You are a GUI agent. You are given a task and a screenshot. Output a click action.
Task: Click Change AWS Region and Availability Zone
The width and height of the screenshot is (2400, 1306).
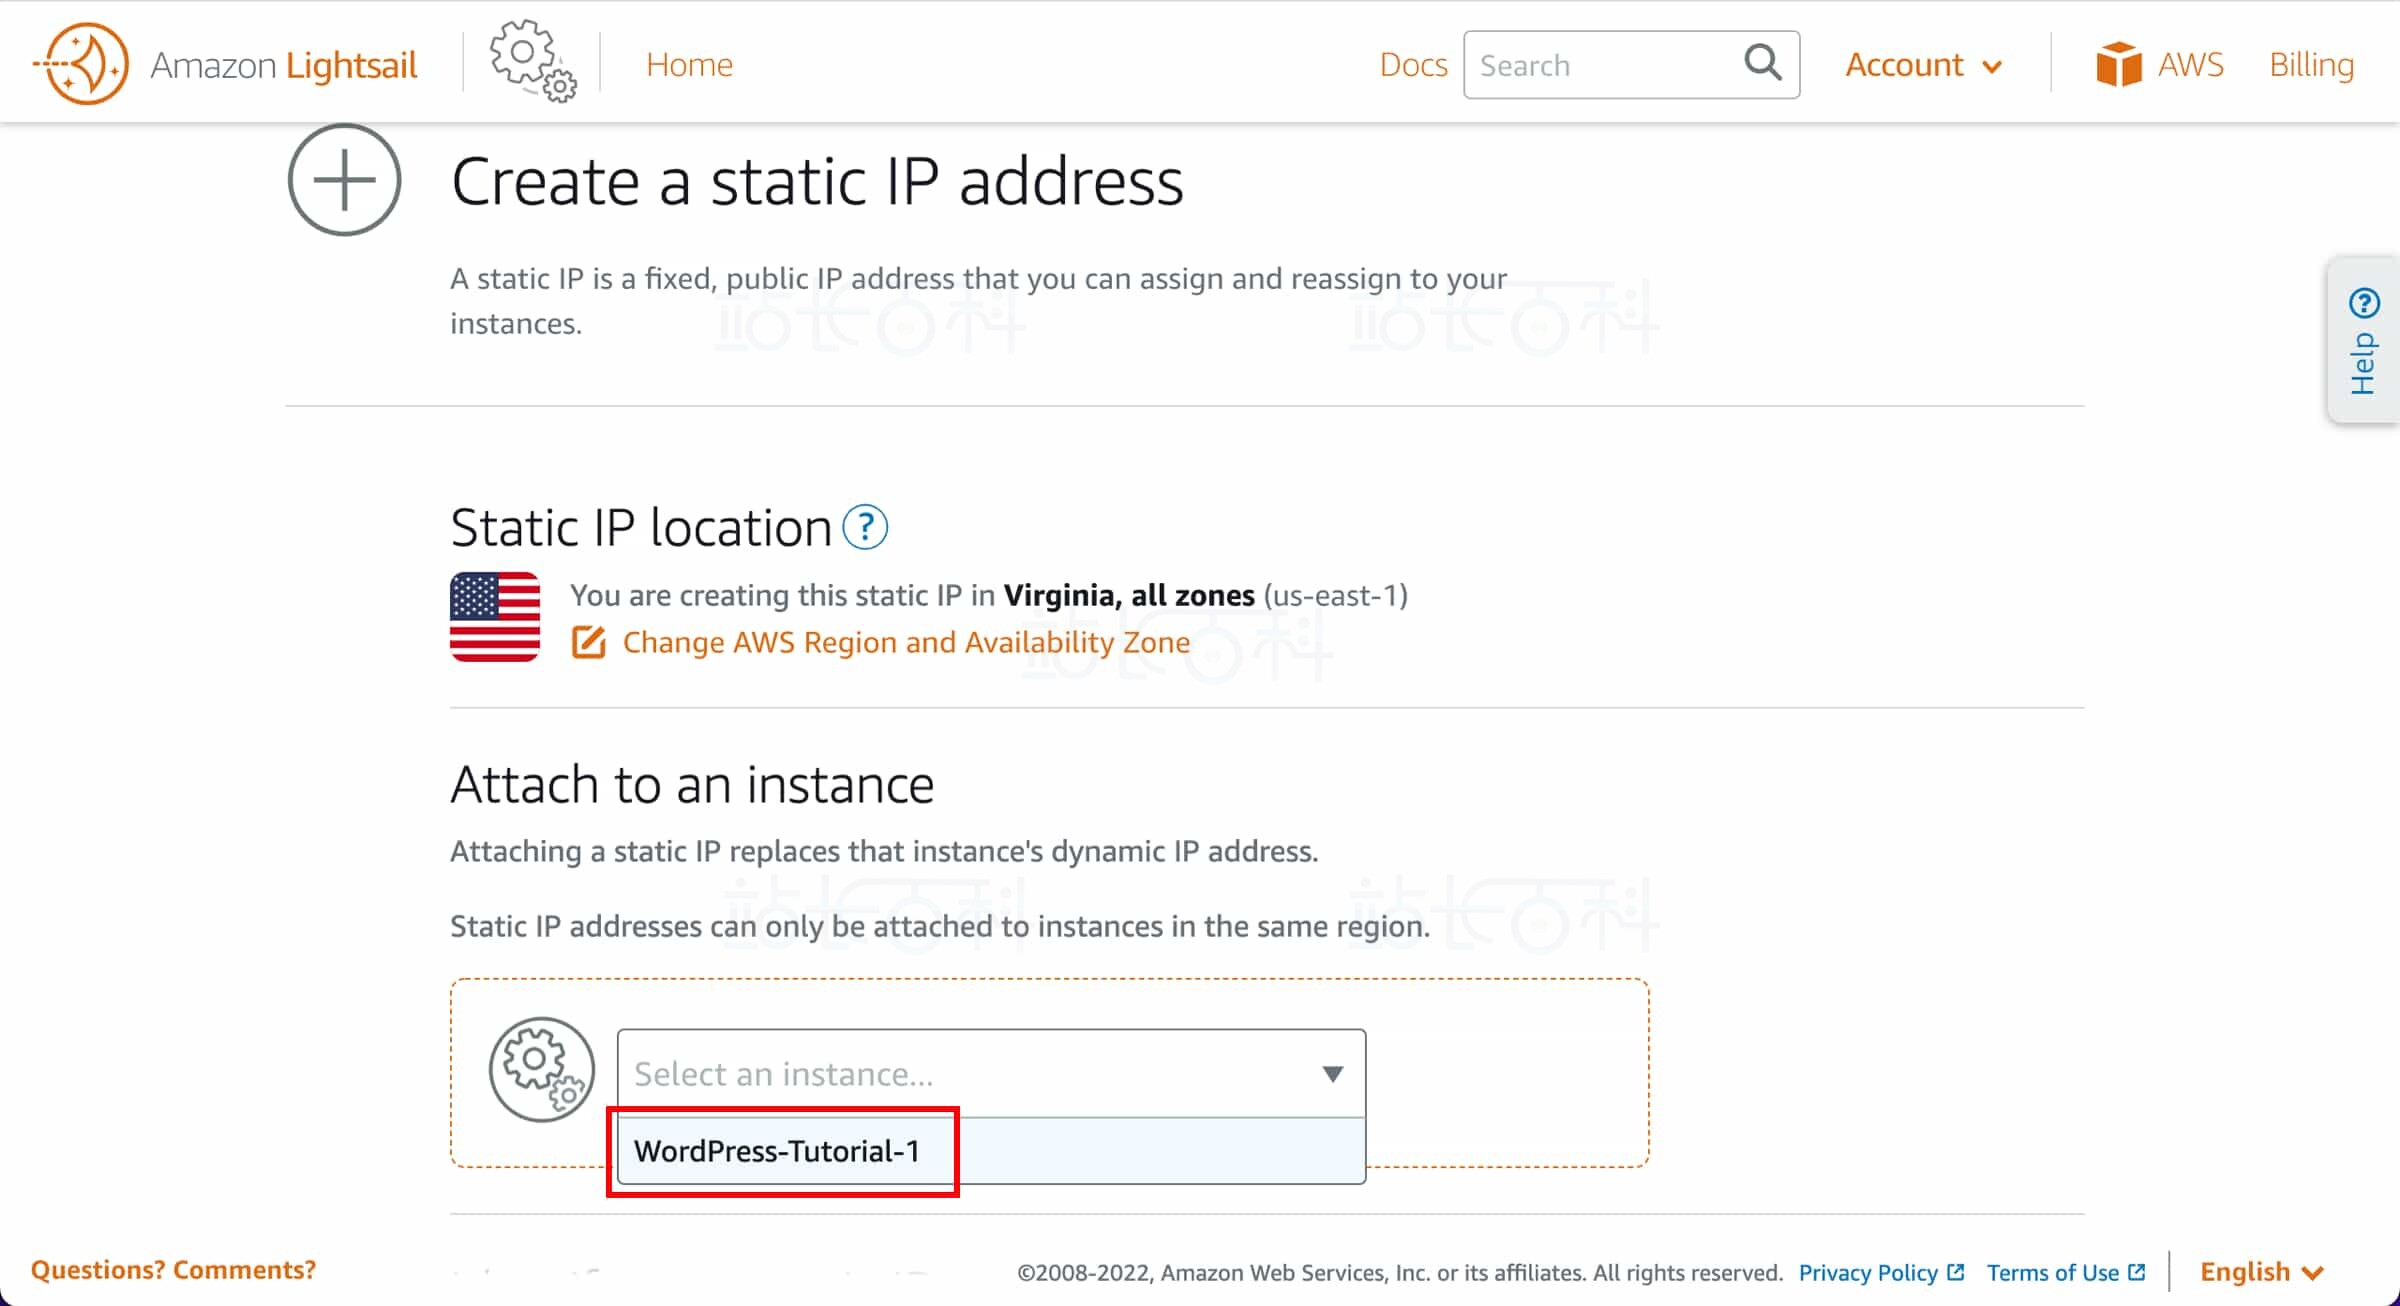[x=906, y=642]
